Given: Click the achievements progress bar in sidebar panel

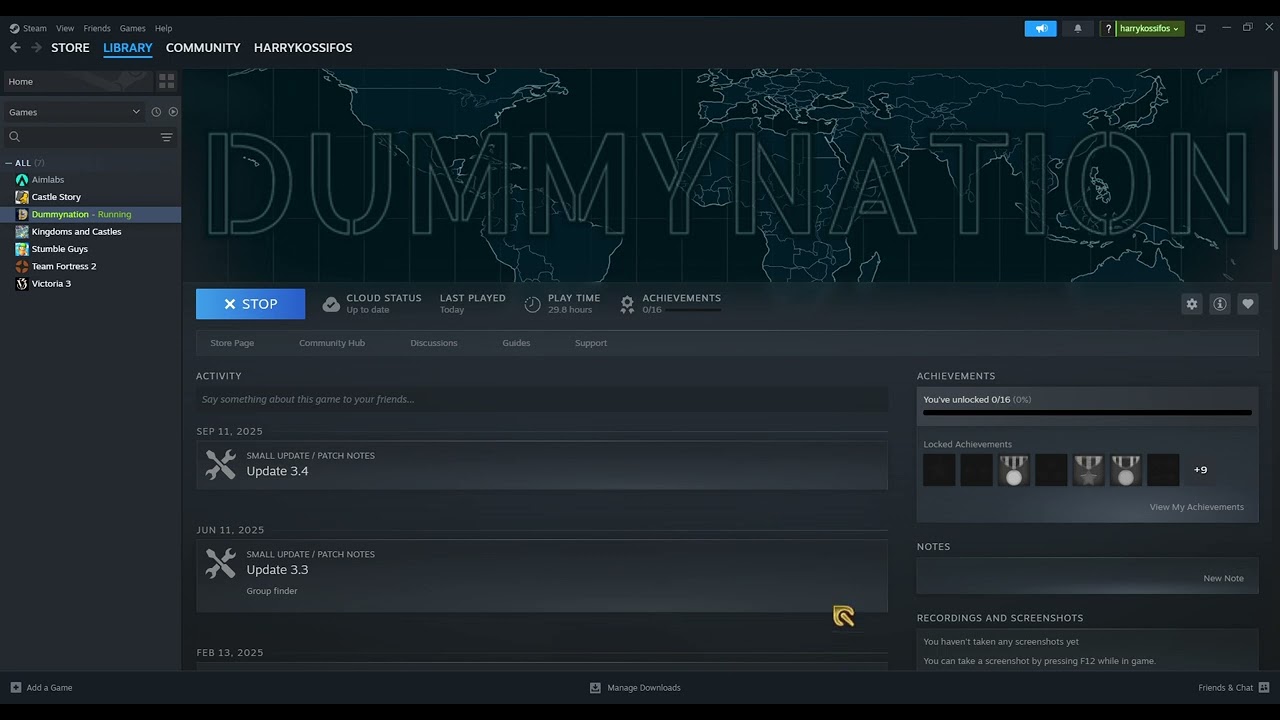Looking at the screenshot, I should point(1087,412).
